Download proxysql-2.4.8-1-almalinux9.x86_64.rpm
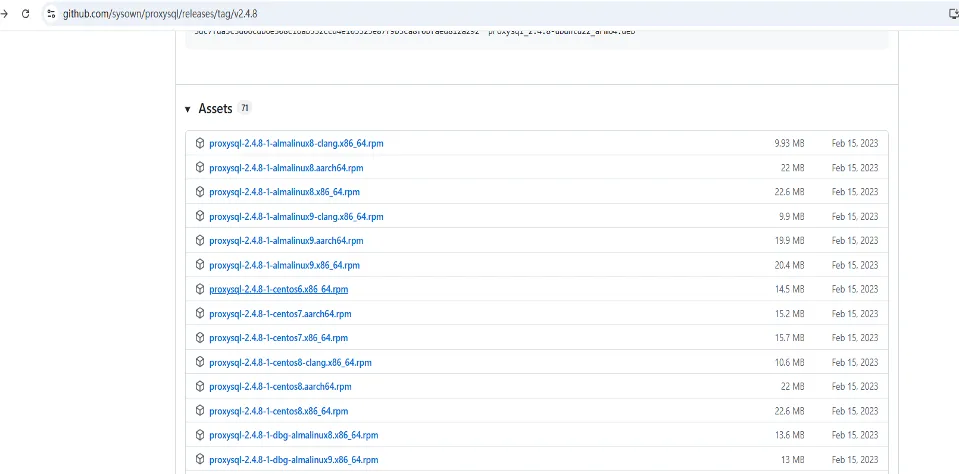The height and width of the screenshot is (474, 959). pos(284,265)
